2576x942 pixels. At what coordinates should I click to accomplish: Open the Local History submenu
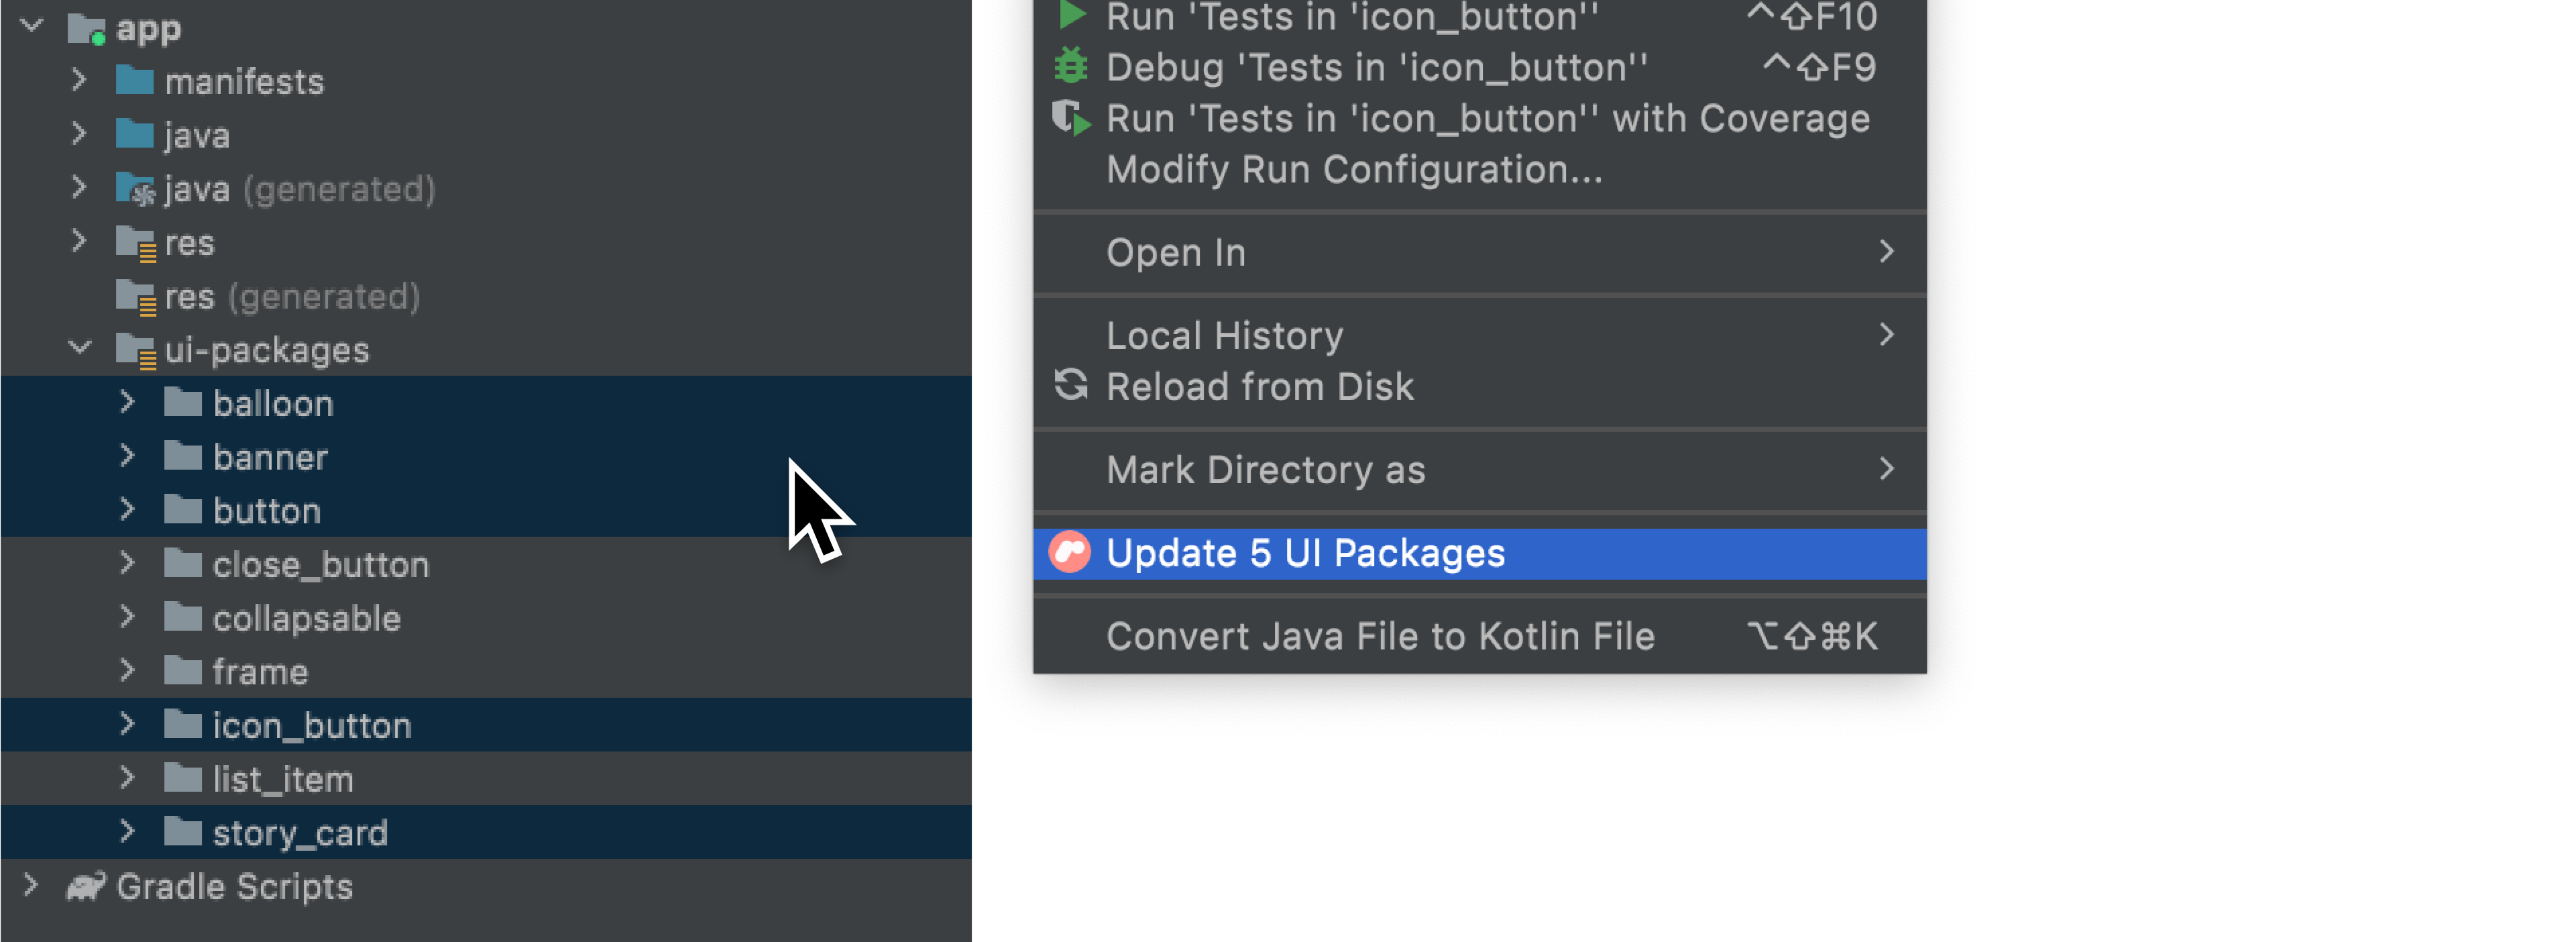pos(1479,337)
